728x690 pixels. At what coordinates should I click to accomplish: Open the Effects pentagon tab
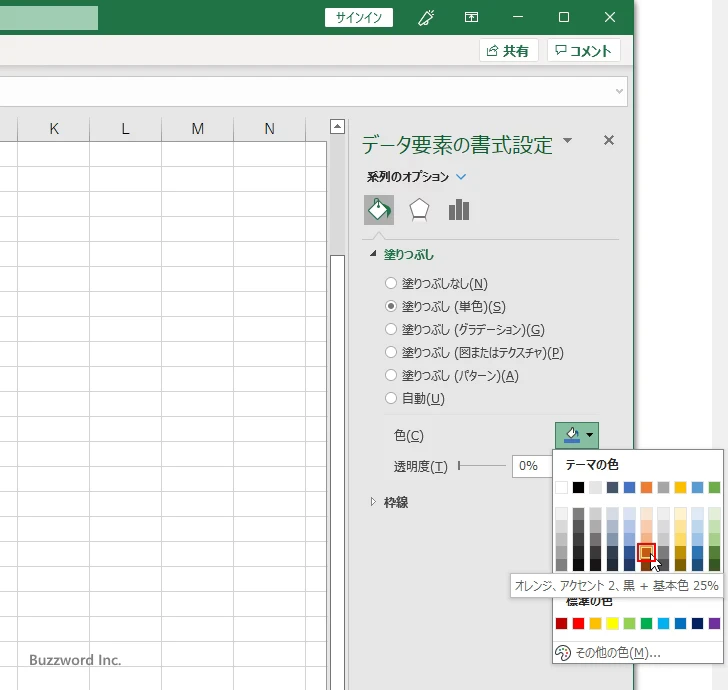click(419, 210)
